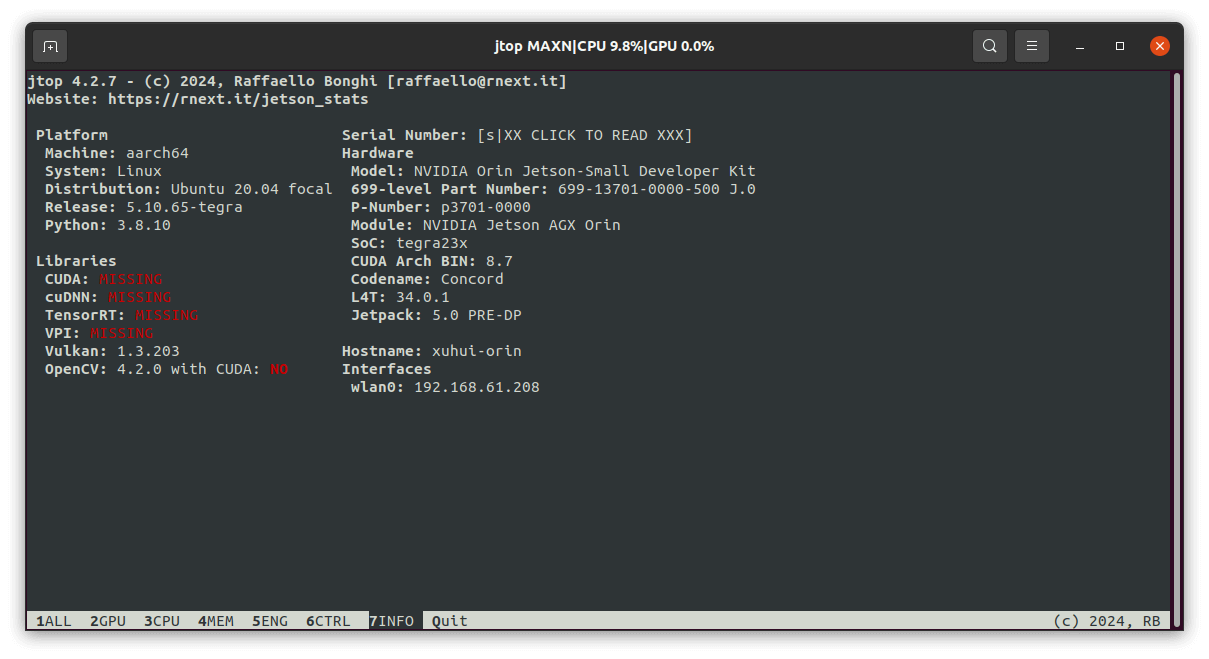
Task: Select the 7INFO tab
Action: coord(392,621)
